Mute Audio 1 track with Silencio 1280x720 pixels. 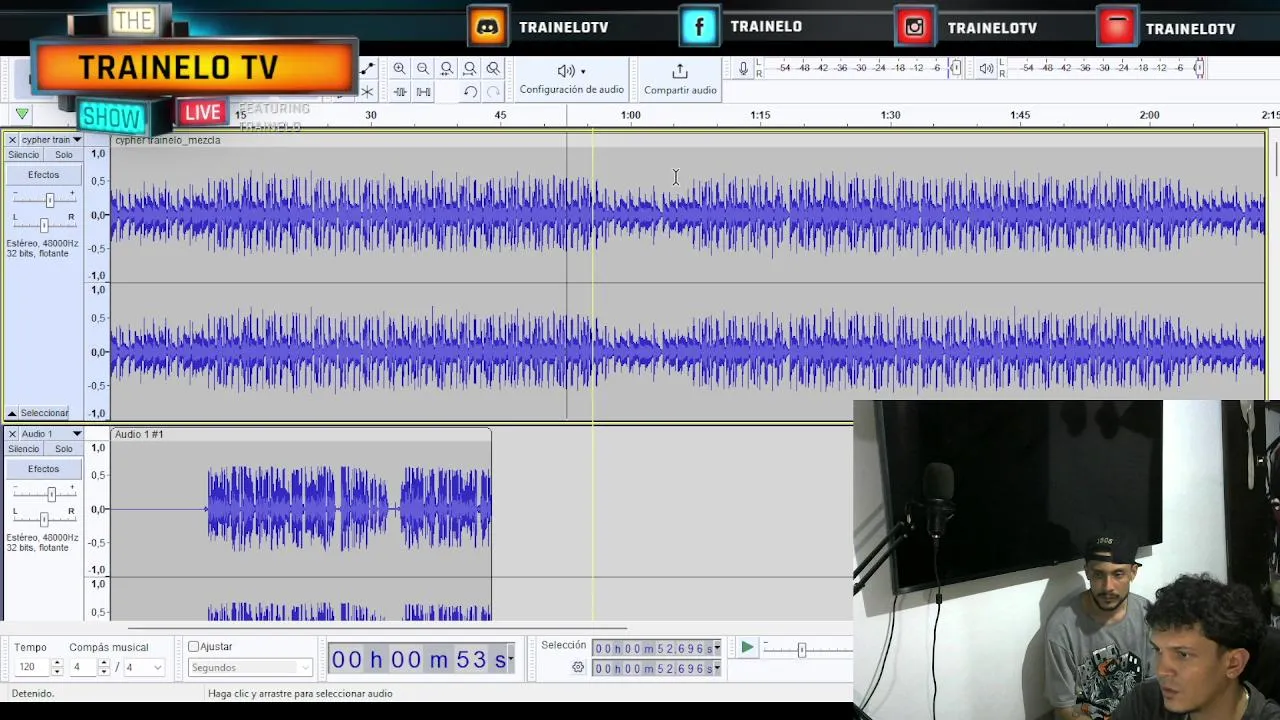point(24,449)
